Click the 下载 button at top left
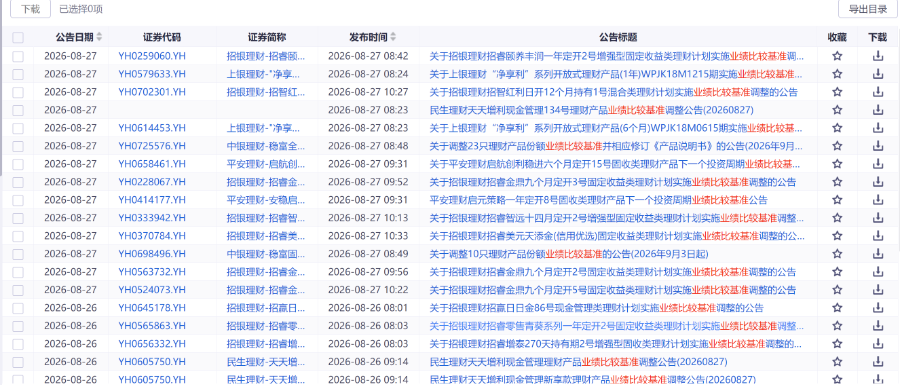The width and height of the screenshot is (900, 385). click(x=30, y=9)
